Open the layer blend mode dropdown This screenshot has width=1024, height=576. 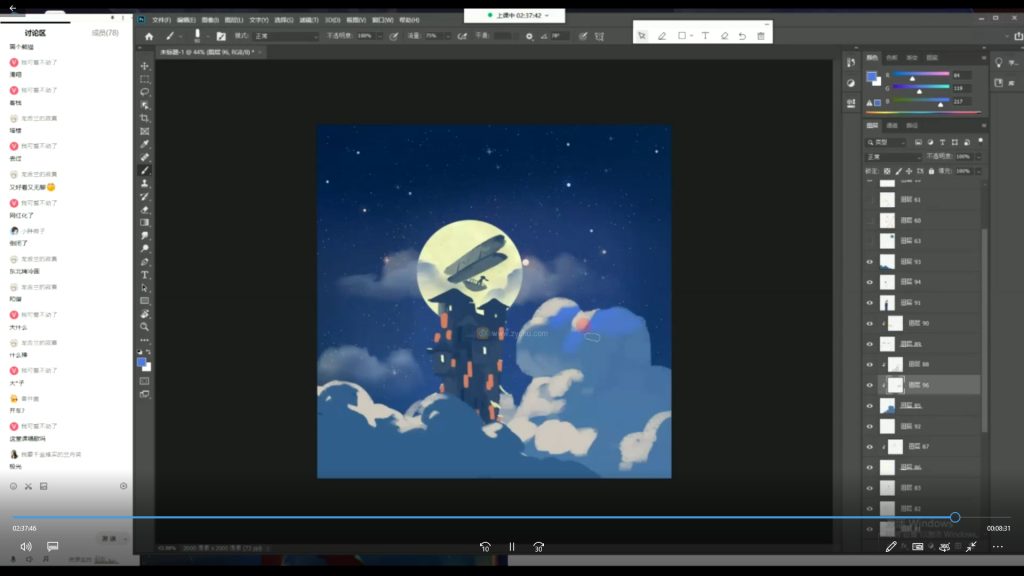893,157
